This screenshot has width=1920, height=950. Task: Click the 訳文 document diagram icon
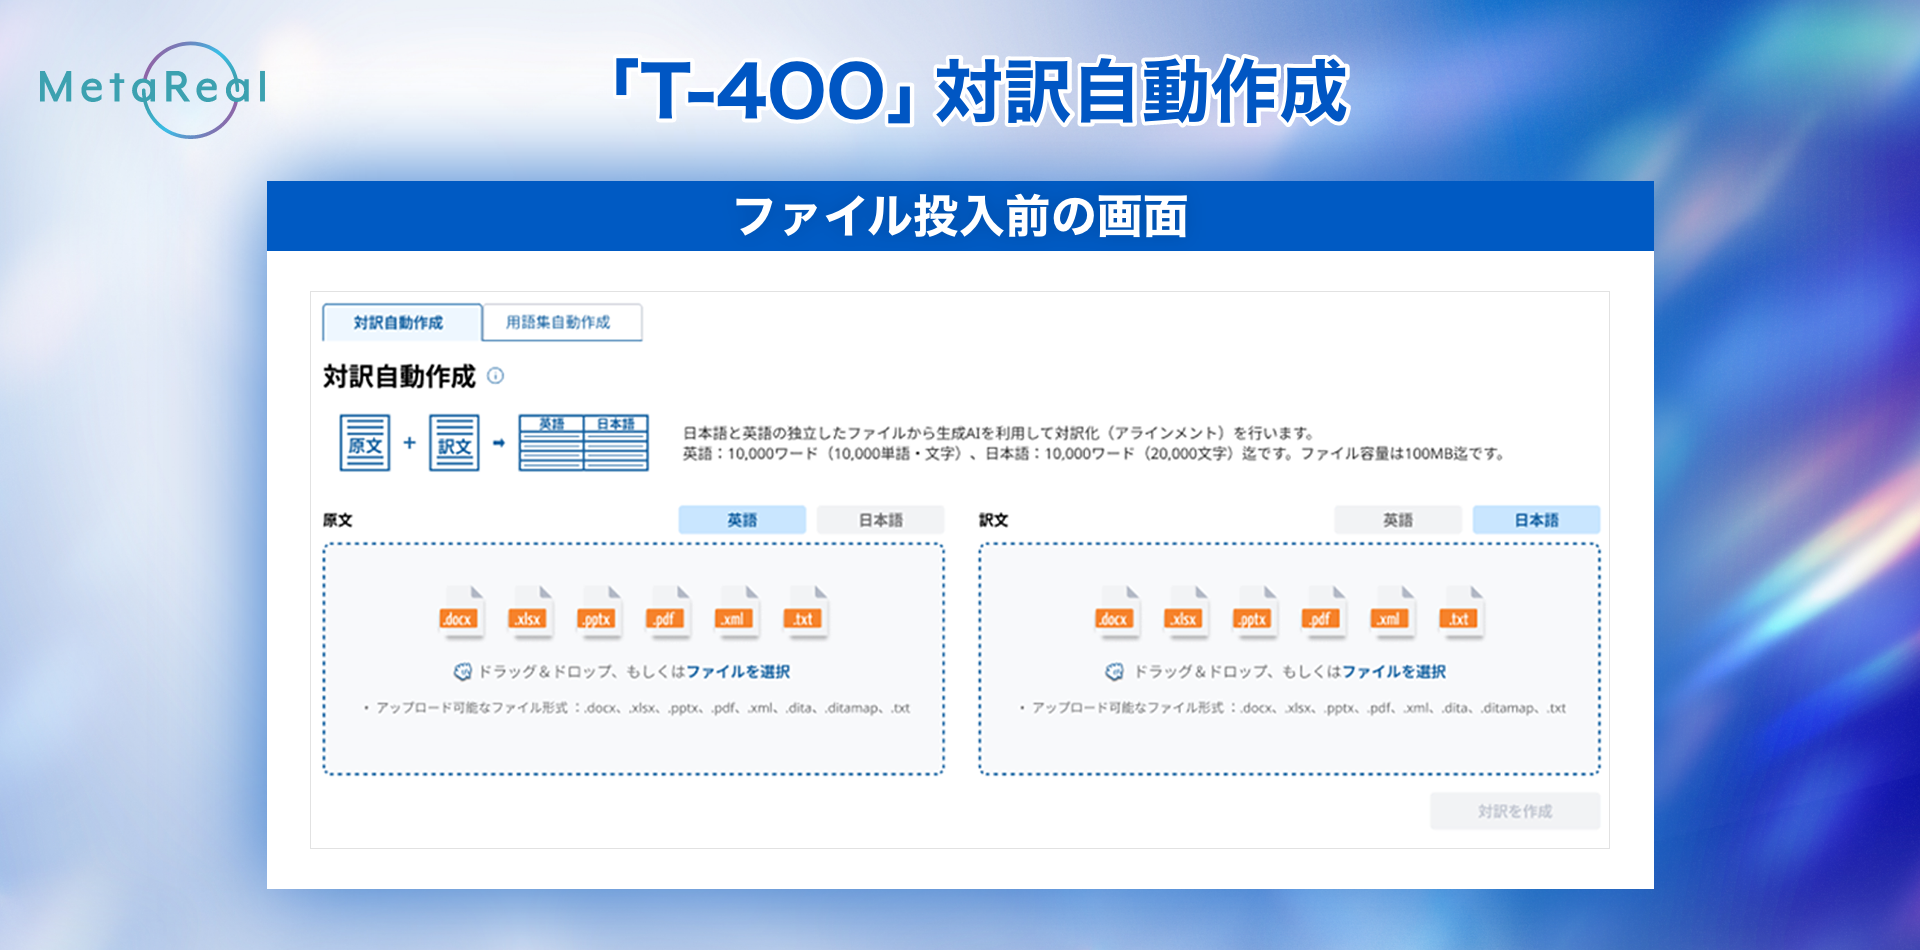pos(454,443)
